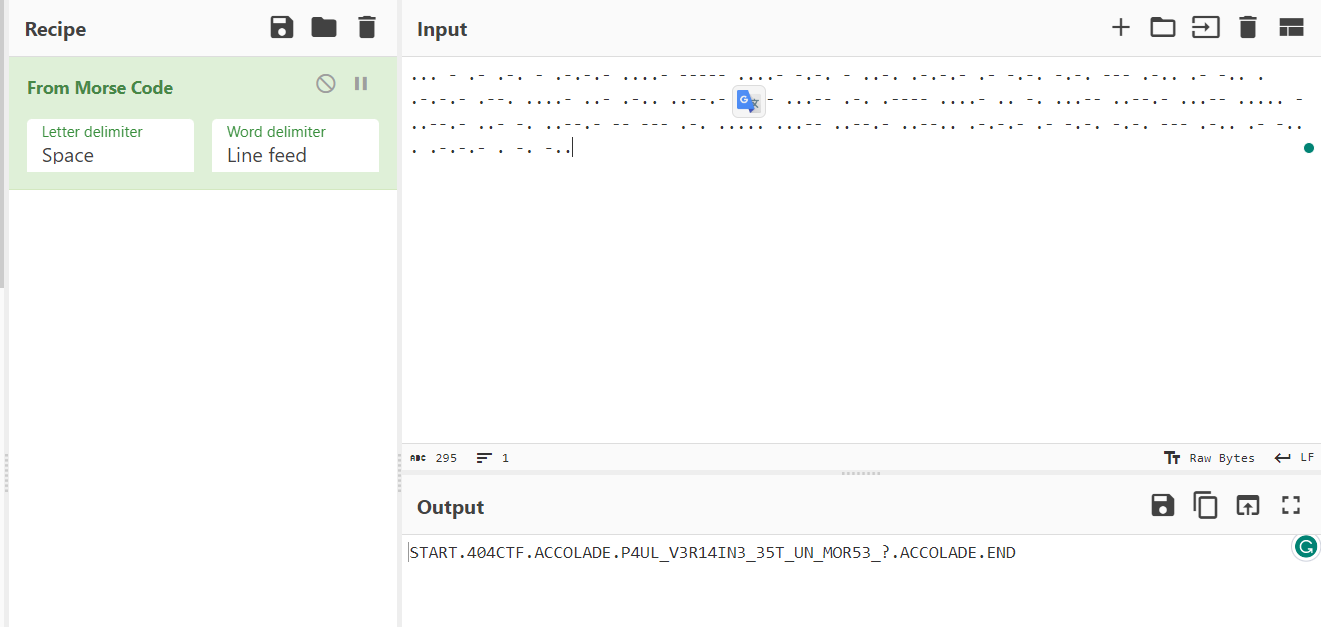Open file as input
Viewport: 1321px width, 627px height.
[1205, 28]
